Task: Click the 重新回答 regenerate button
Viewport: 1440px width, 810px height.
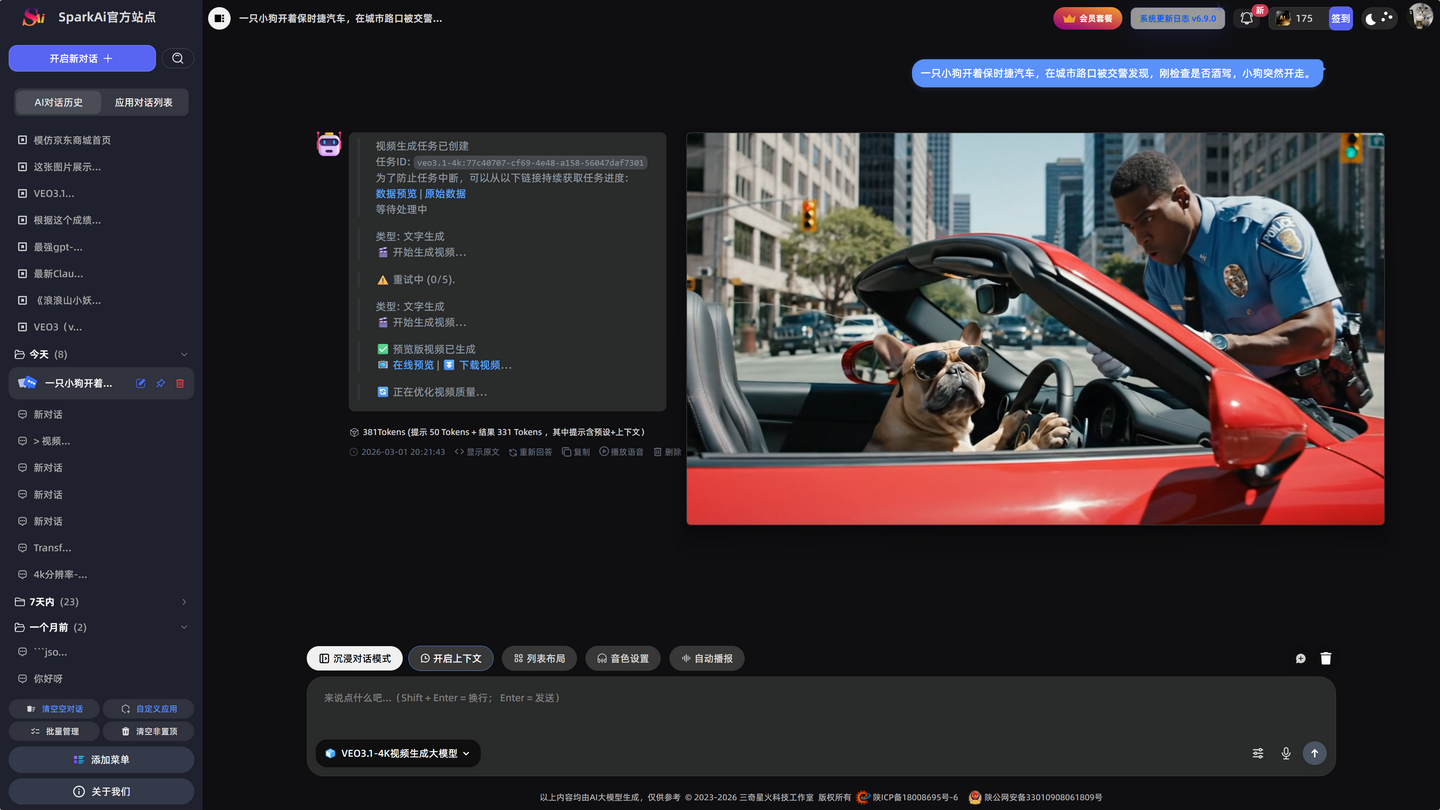Action: click(530, 452)
